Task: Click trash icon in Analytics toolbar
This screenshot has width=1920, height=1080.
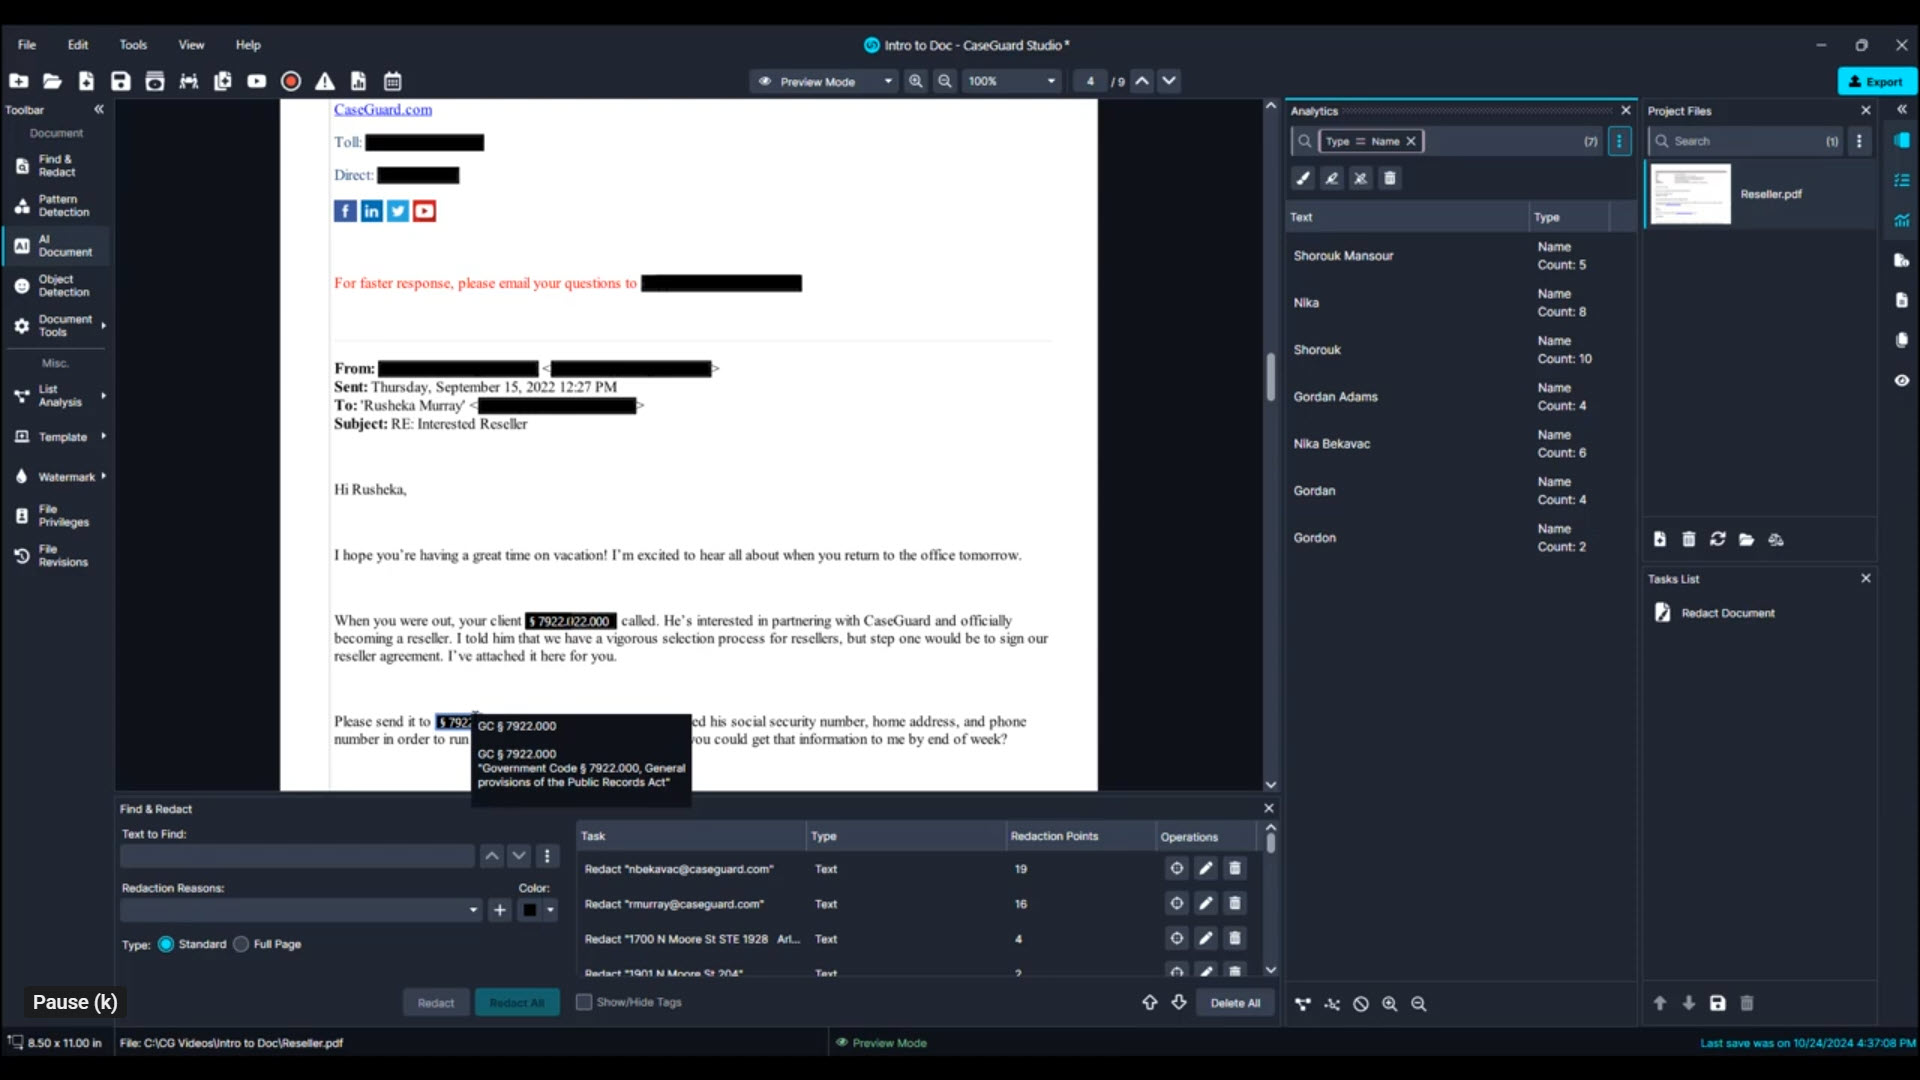Action: tap(1389, 178)
